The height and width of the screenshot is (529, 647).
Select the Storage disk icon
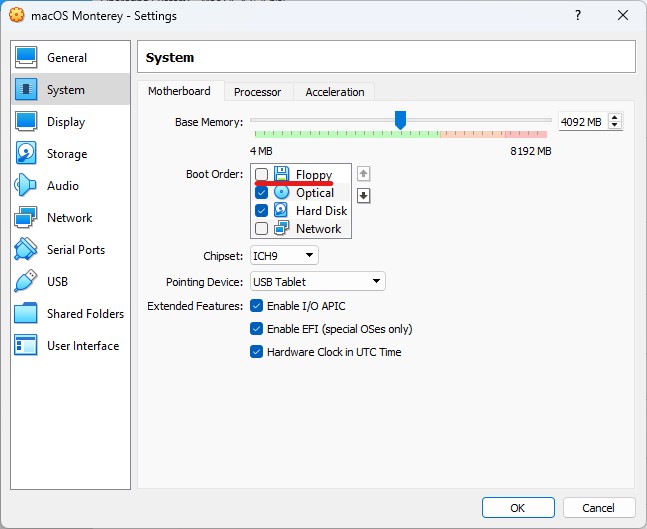click(x=27, y=154)
